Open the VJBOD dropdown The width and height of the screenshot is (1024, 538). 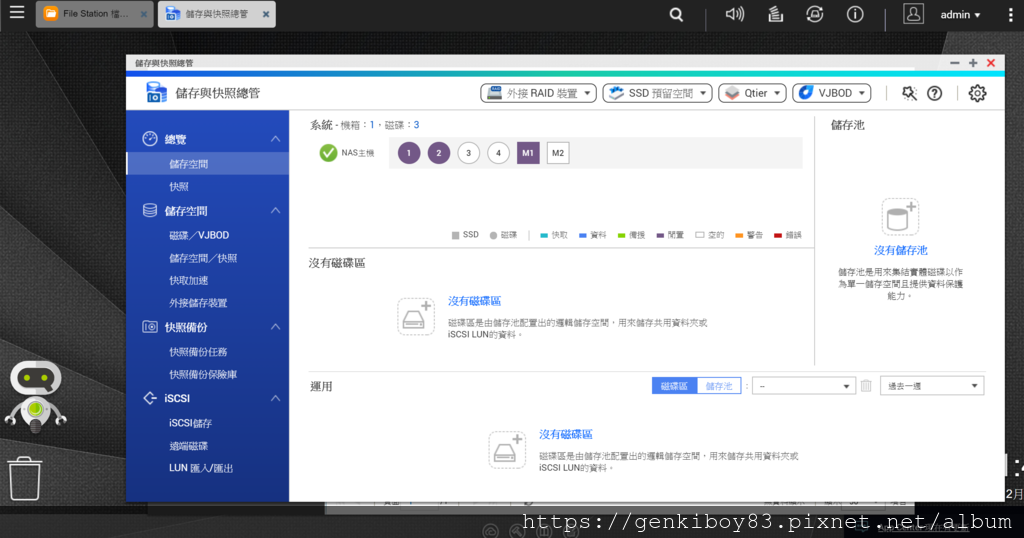point(832,93)
